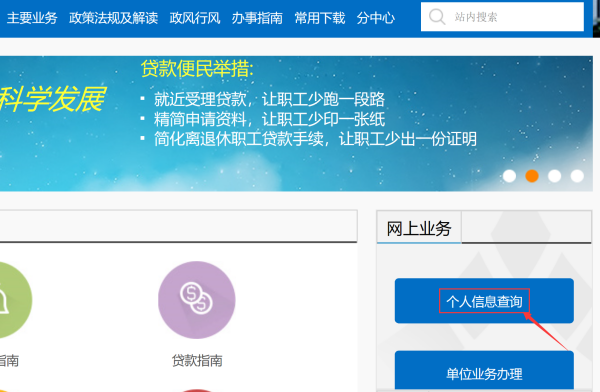Click the 站内搜索 search input field
Viewport: 600px width, 392px height.
[x=502, y=17]
